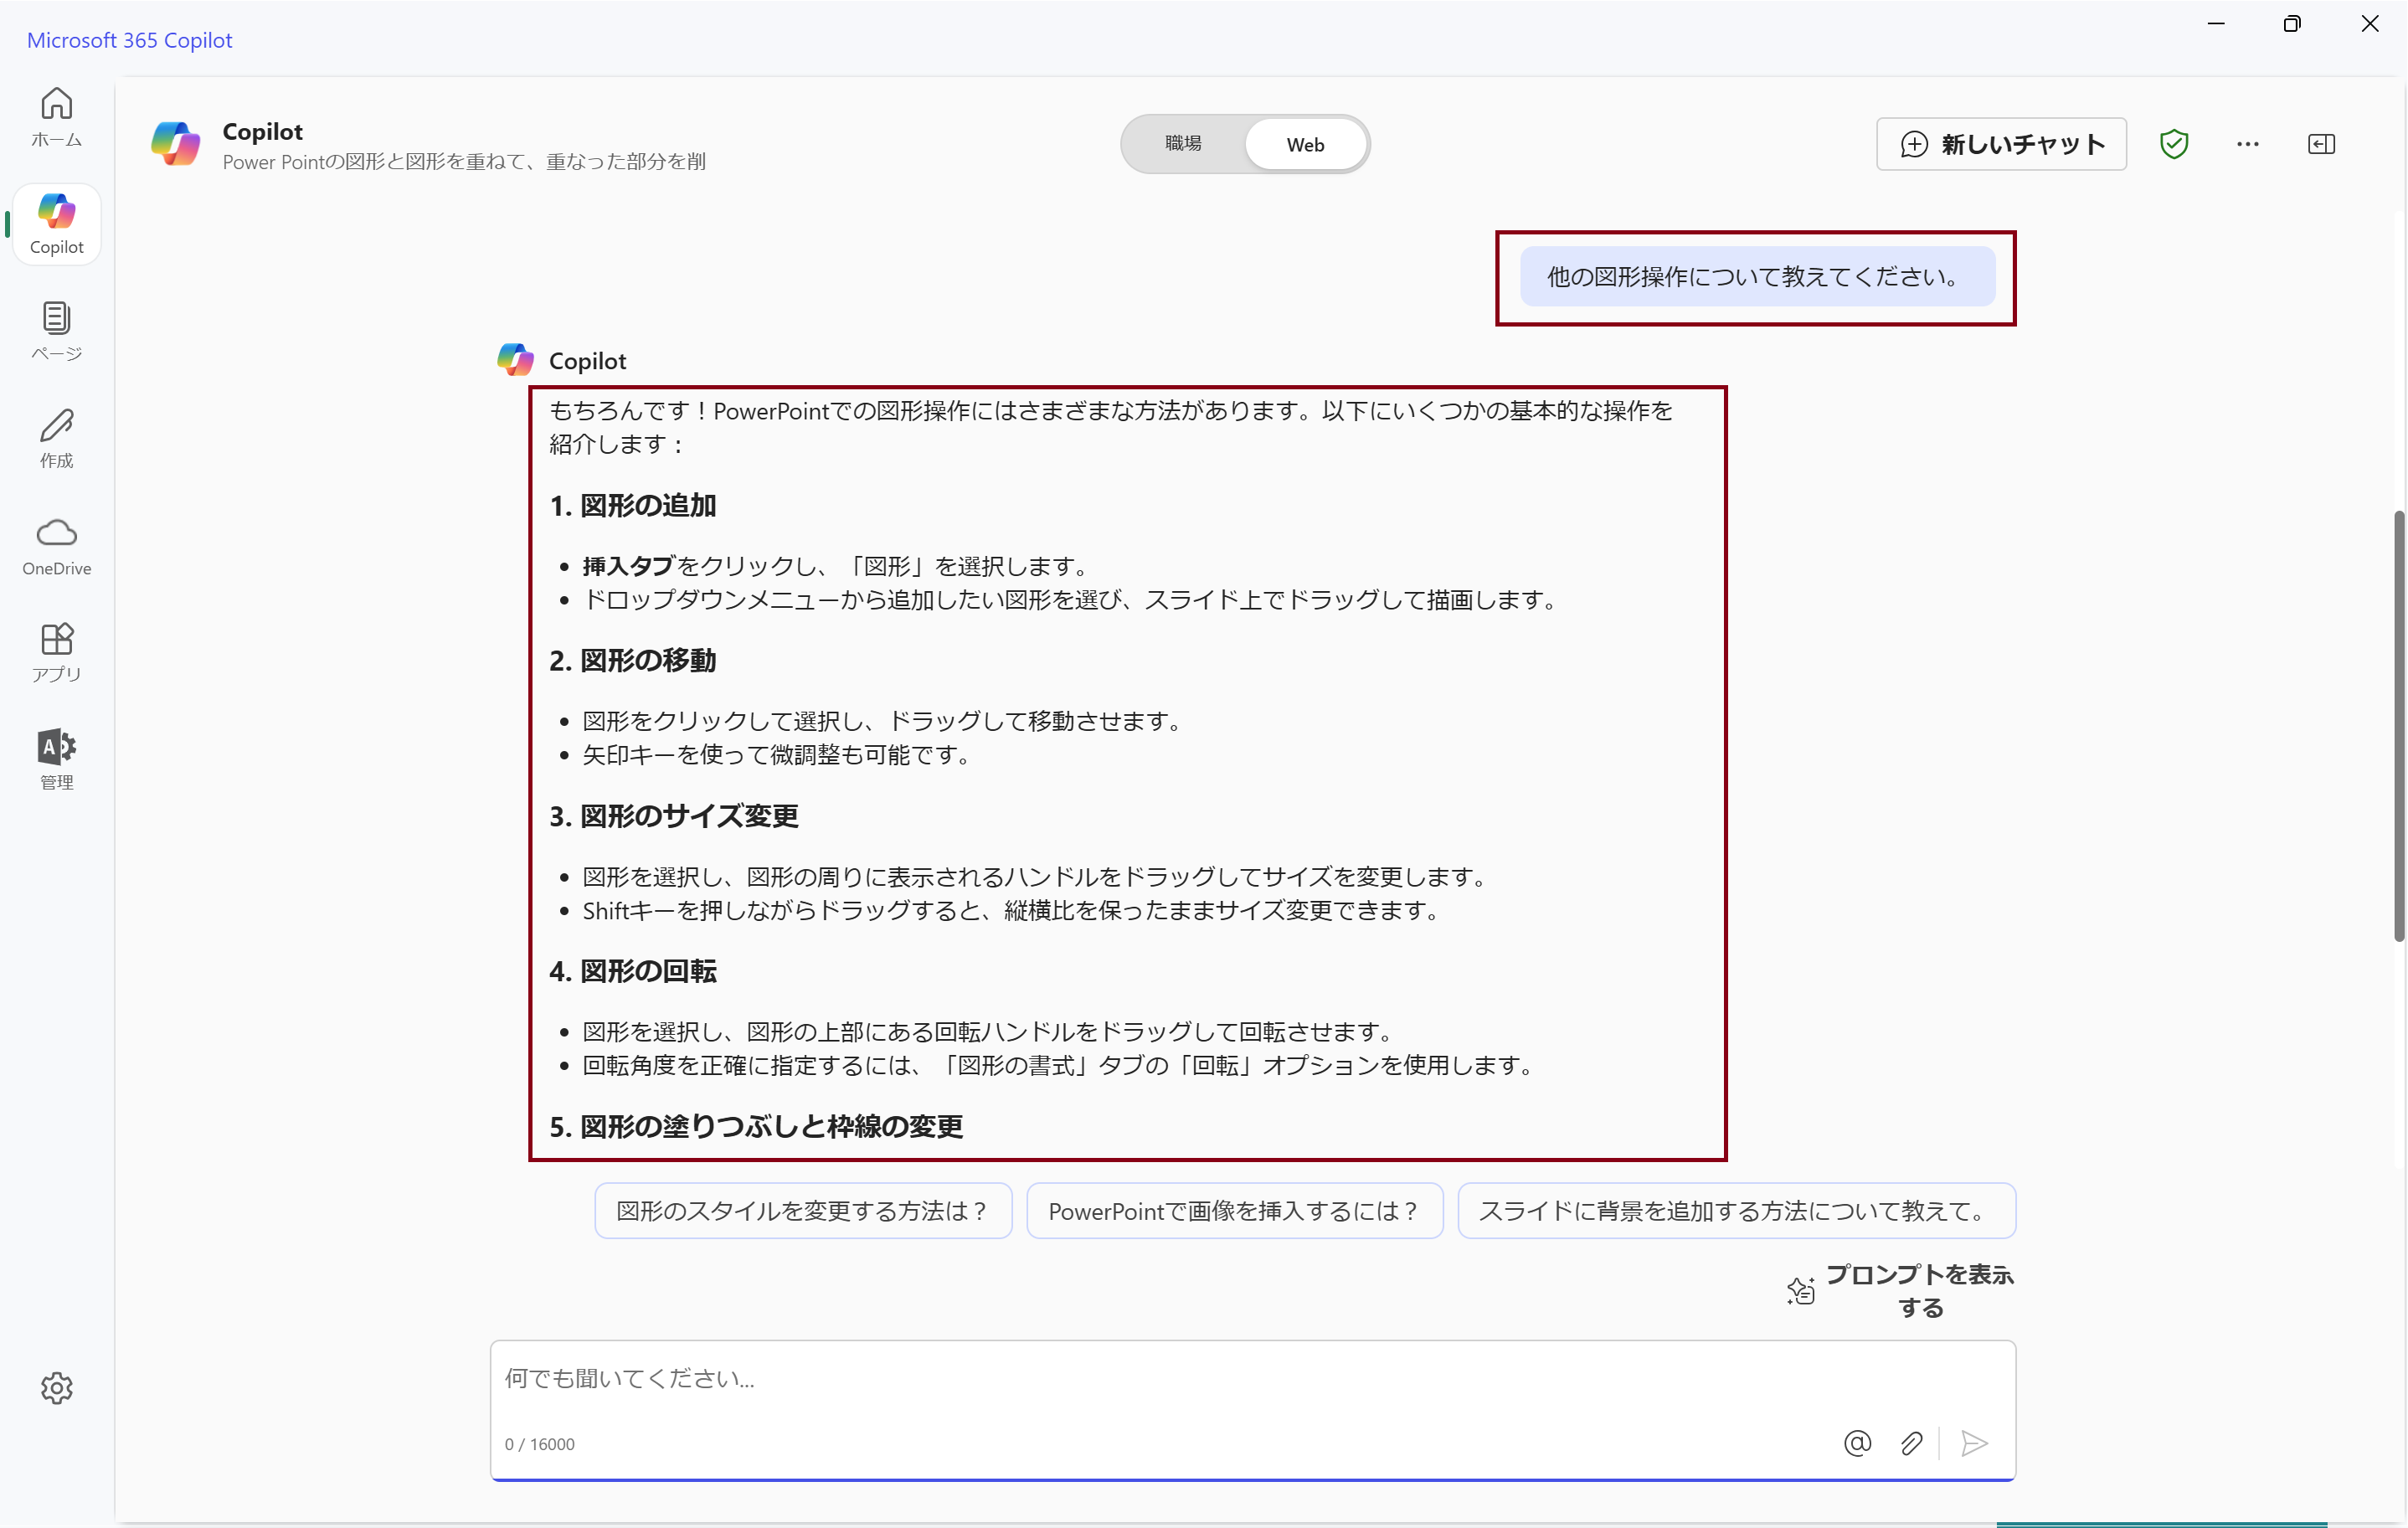This screenshot has height=1528, width=2408.
Task: Click the bold text 挿入タブ
Action: (x=628, y=566)
